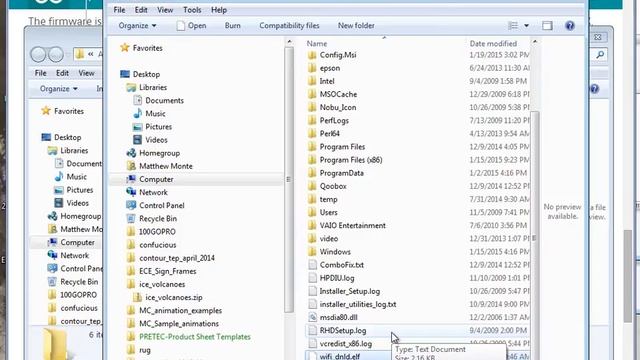Select the Qoobox folder
This screenshot has width=640, height=360.
(x=327, y=186)
